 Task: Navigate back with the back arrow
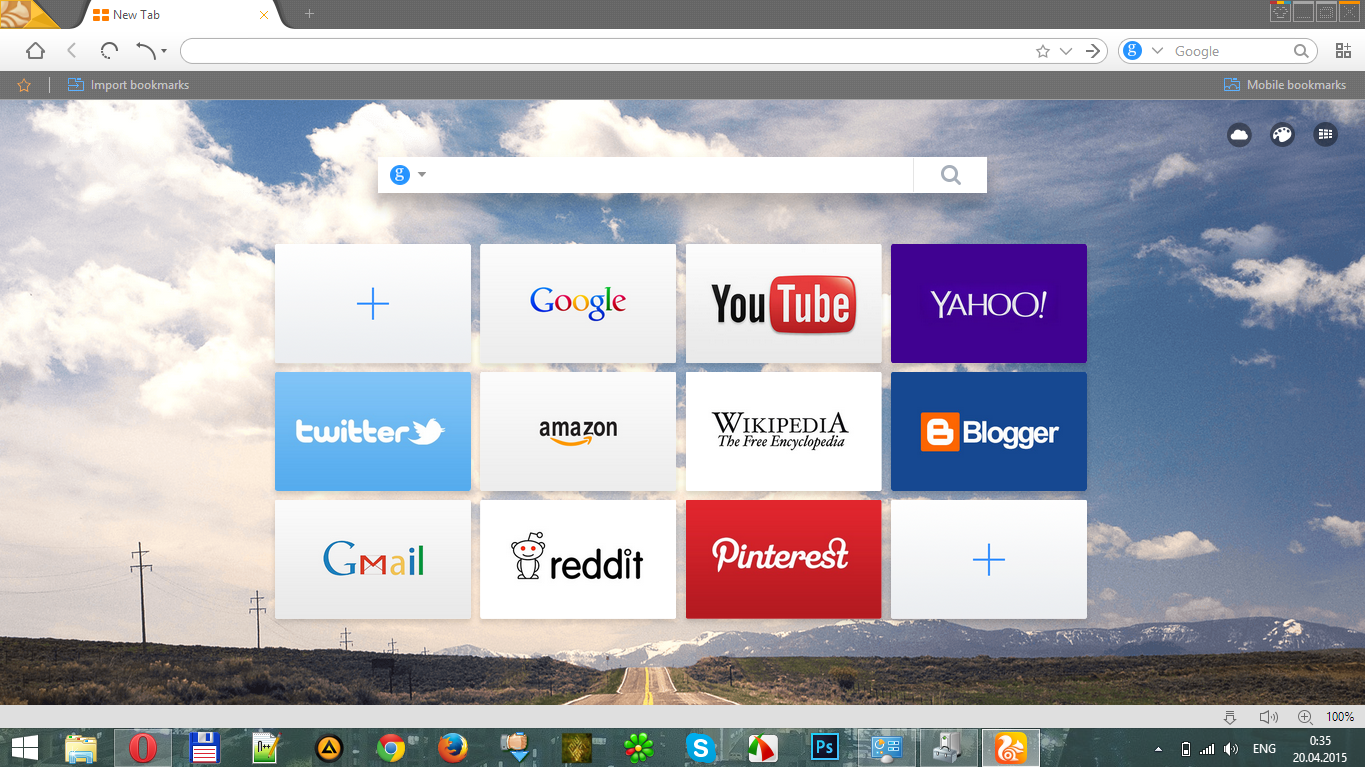[72, 51]
